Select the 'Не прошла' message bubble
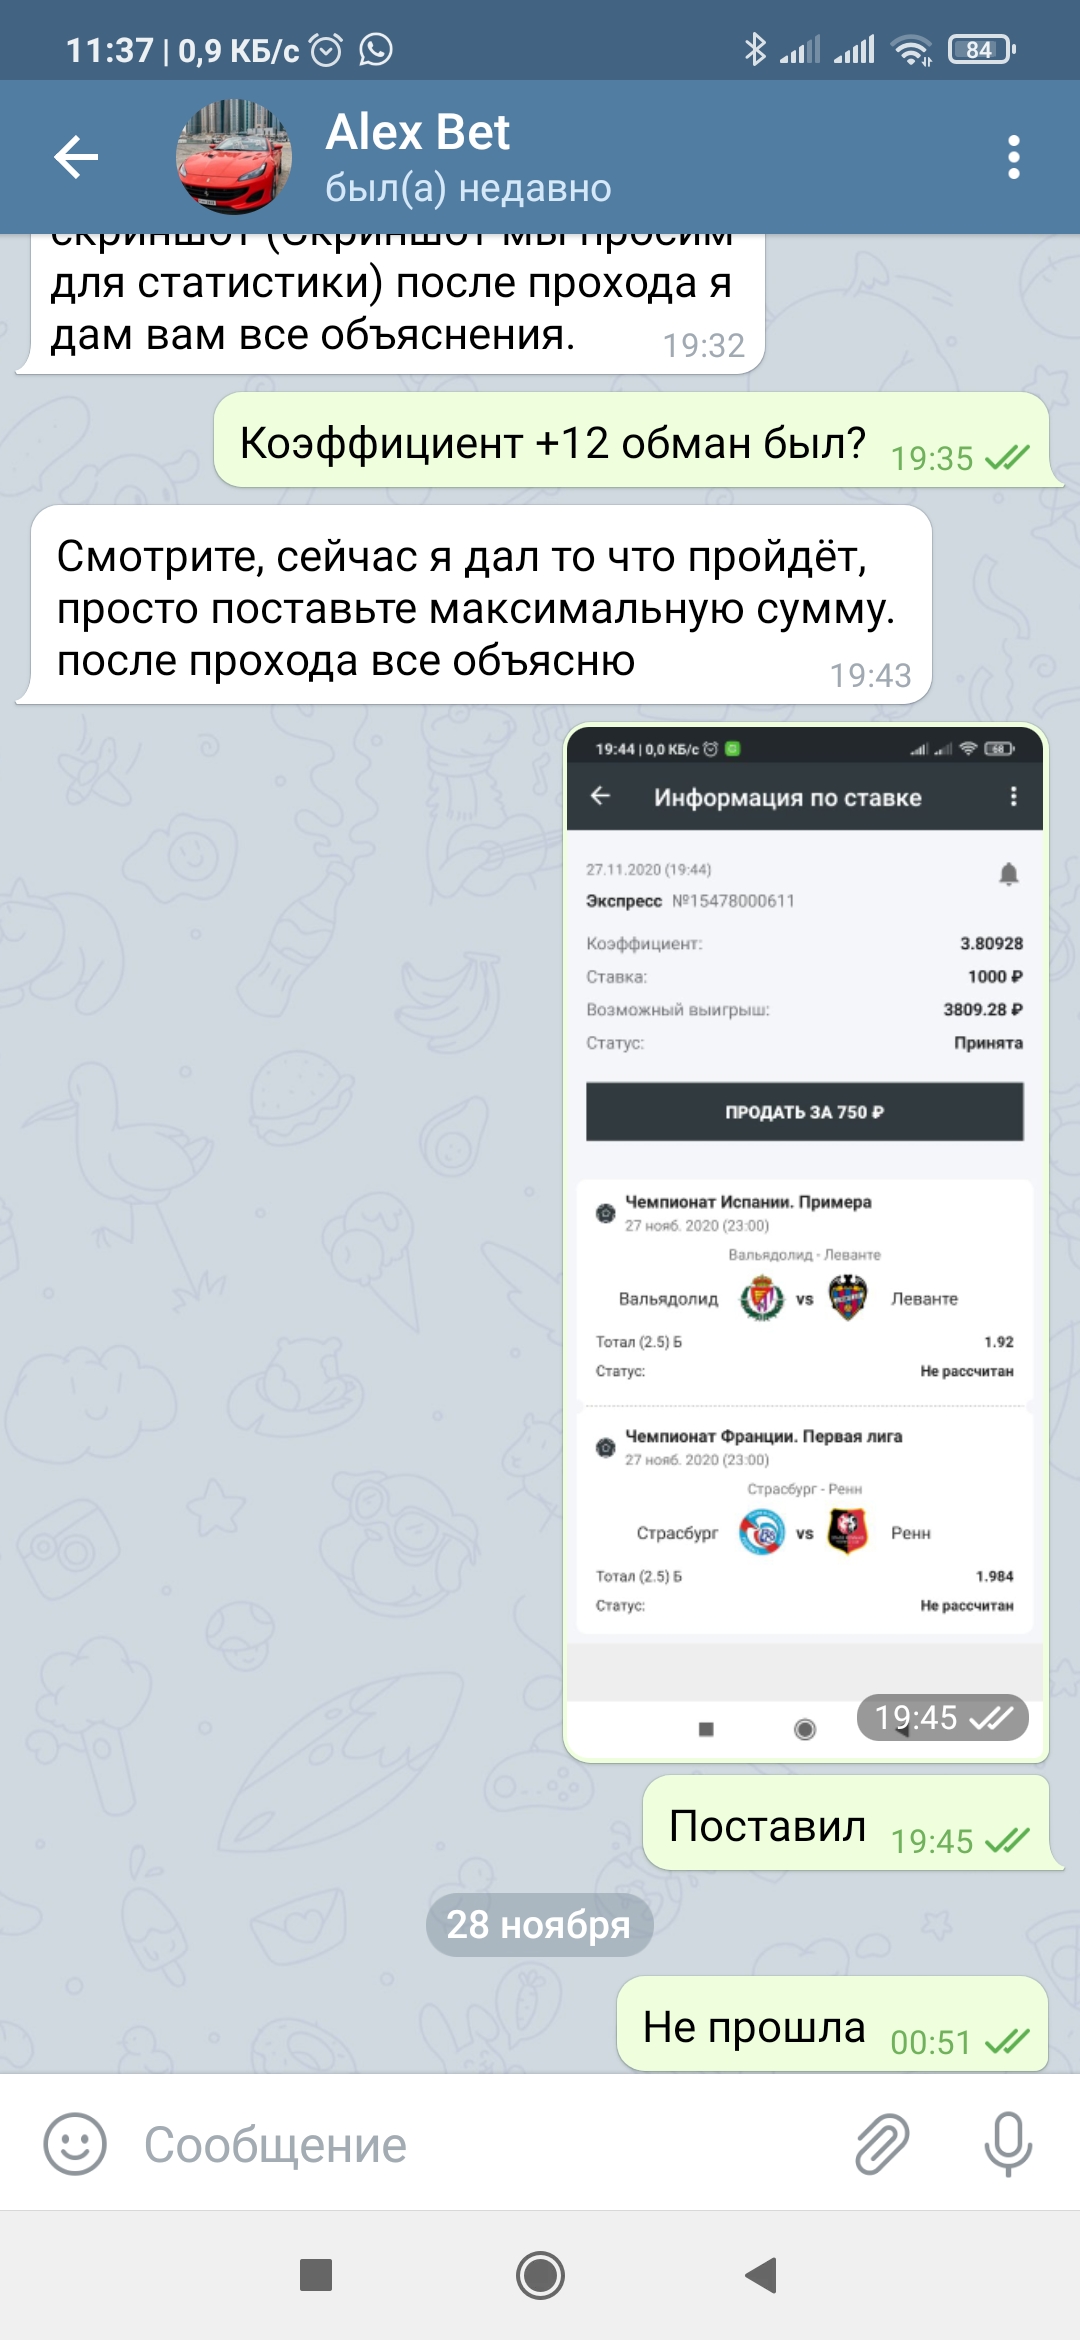This screenshot has width=1080, height=2340. pyautogui.click(x=833, y=2024)
